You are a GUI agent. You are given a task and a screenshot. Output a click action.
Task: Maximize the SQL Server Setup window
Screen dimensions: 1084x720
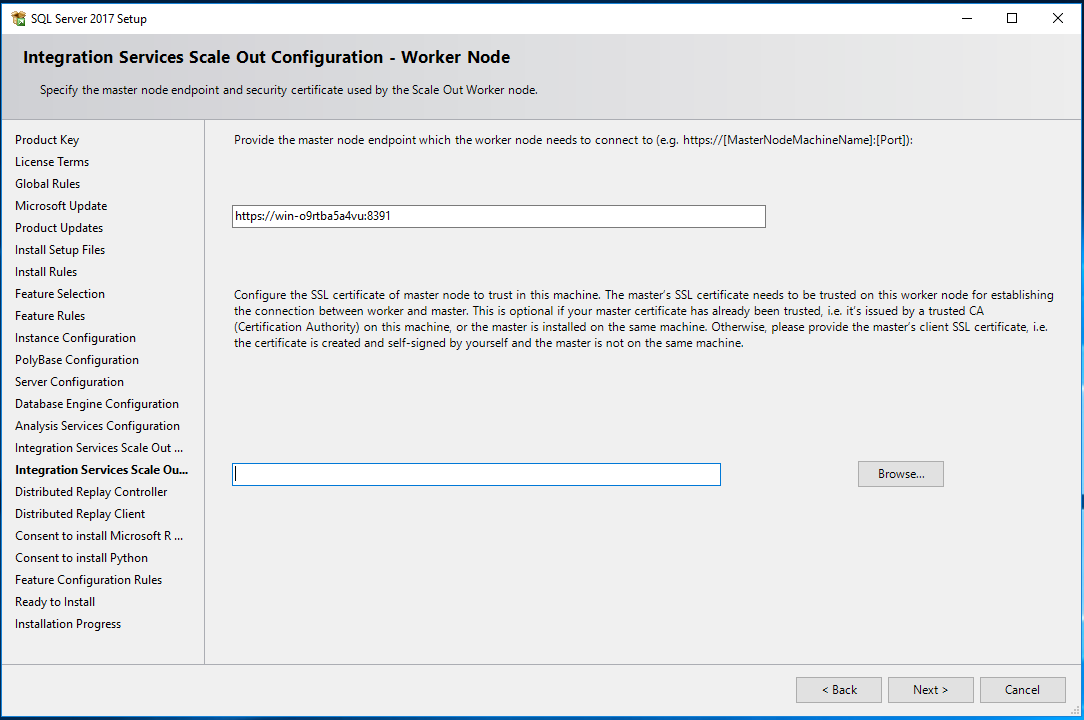[x=1011, y=18]
